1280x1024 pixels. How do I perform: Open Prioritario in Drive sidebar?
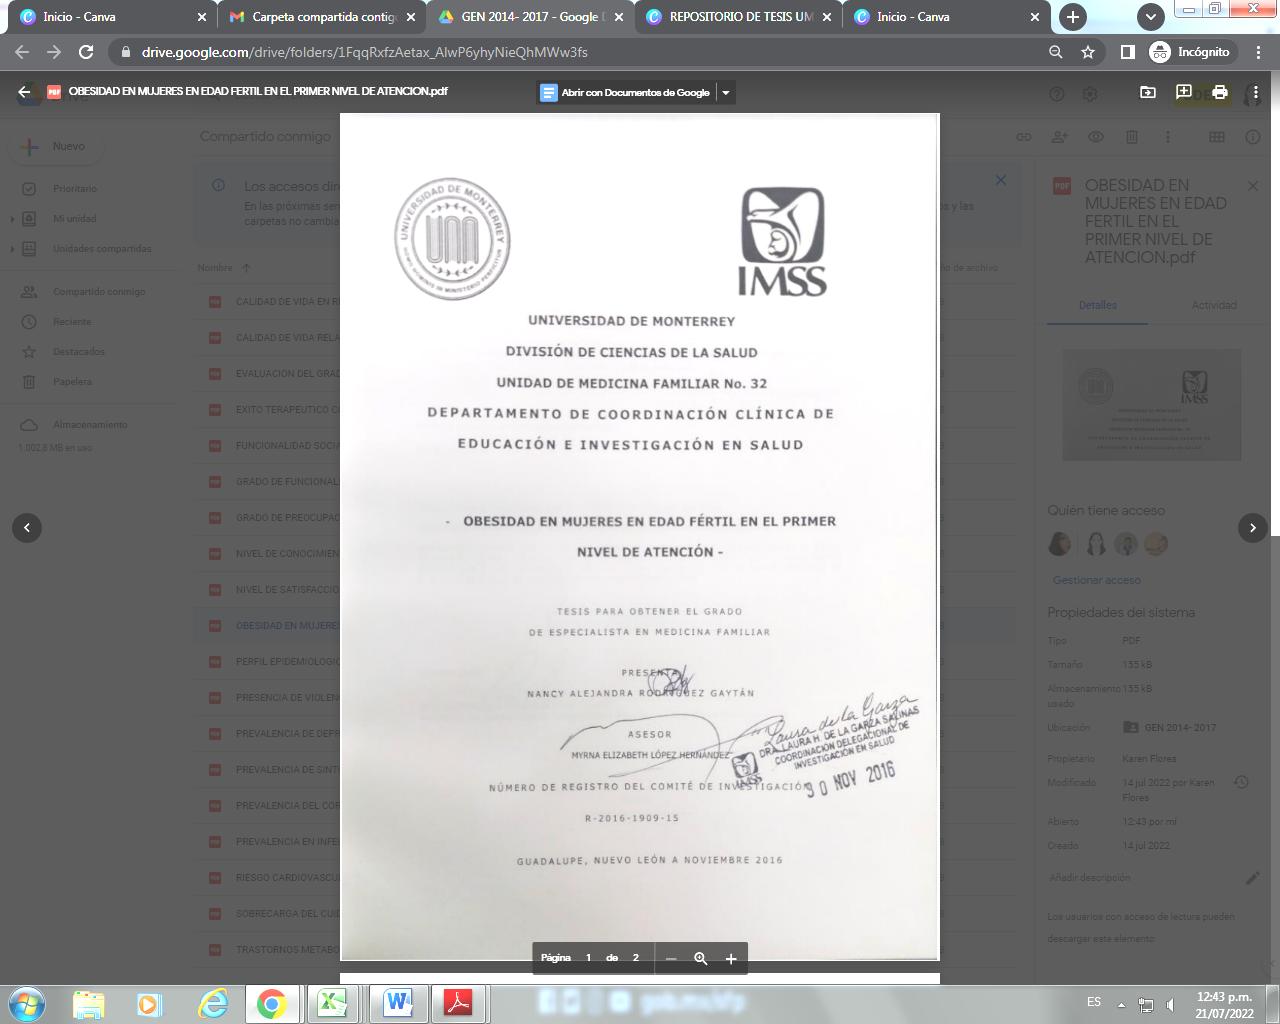tap(75, 188)
